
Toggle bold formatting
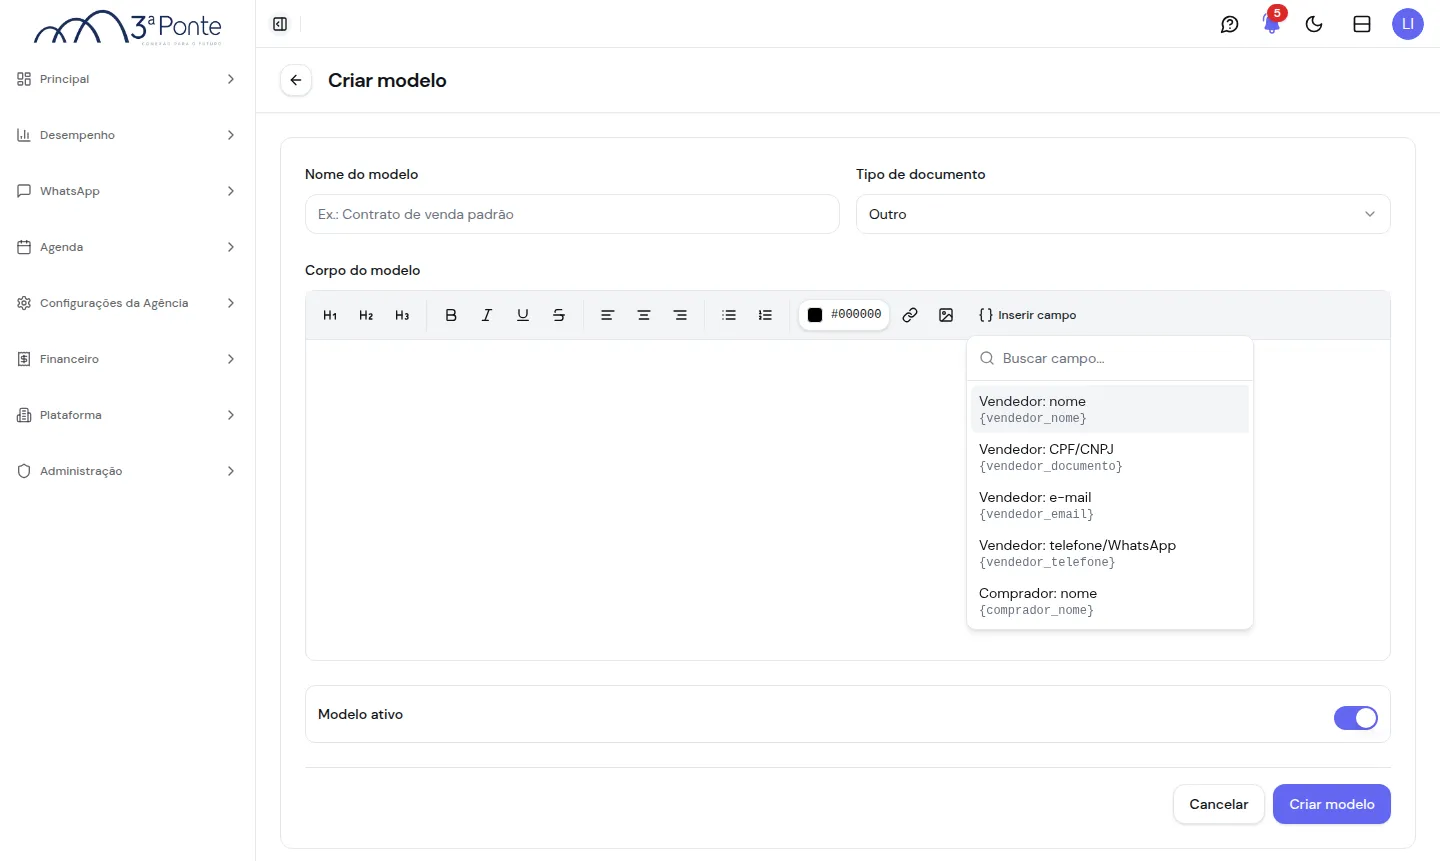pyautogui.click(x=451, y=315)
